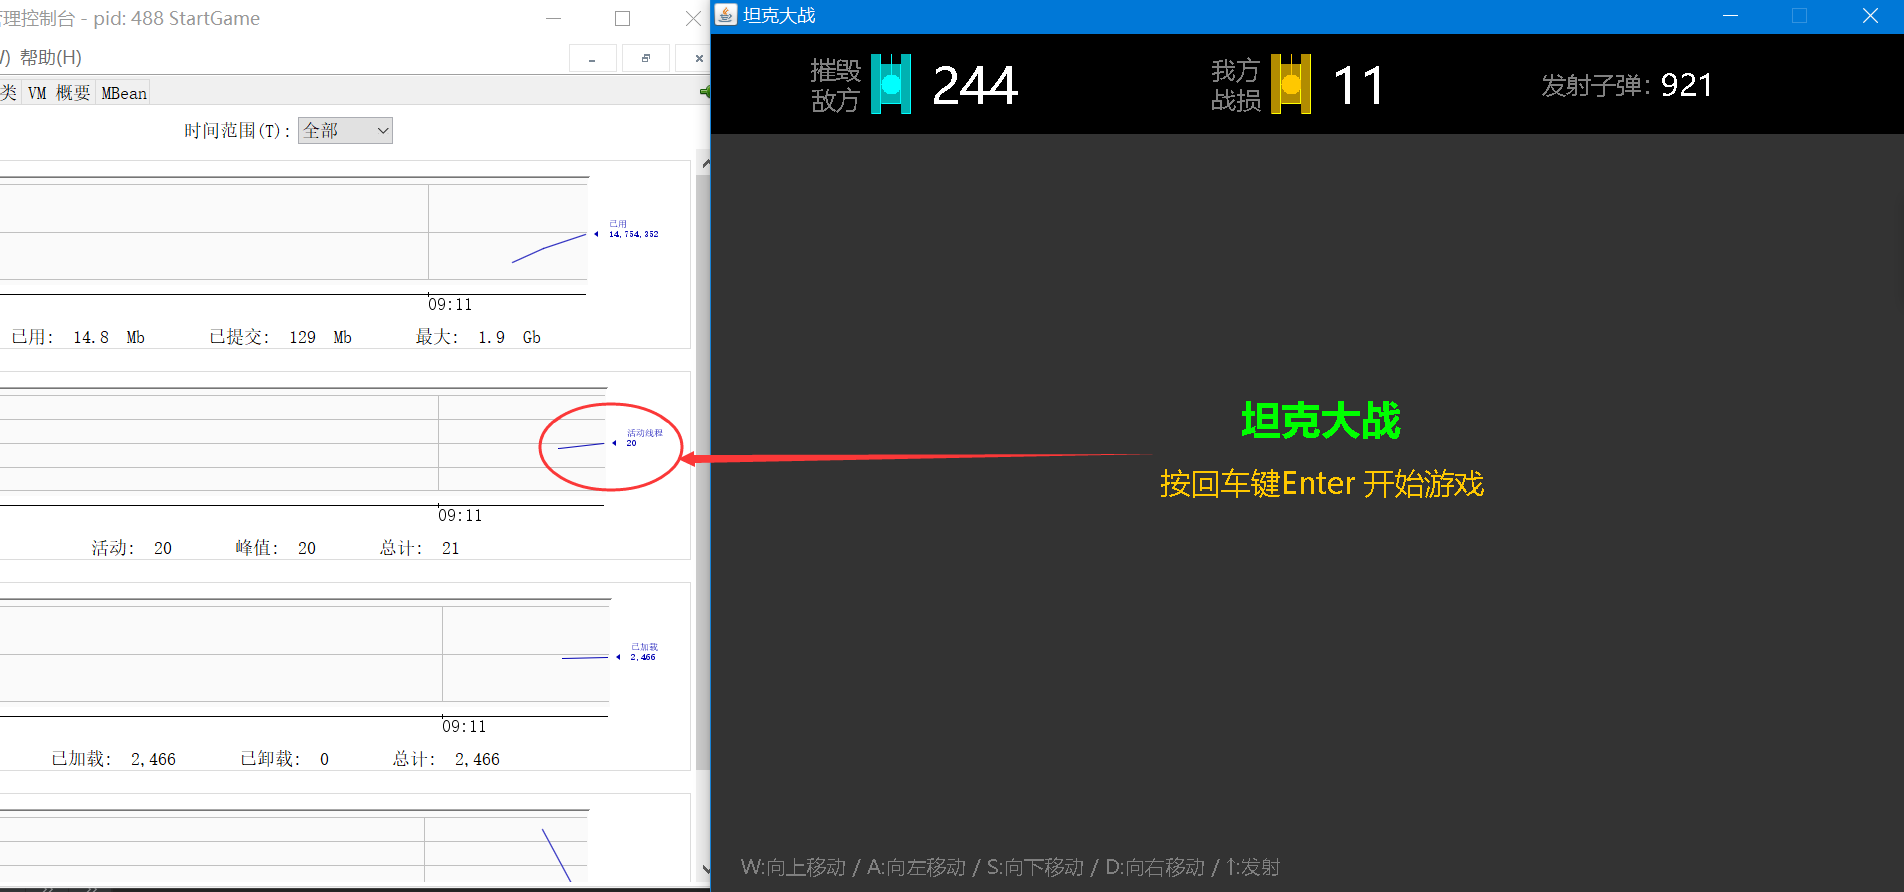Select the 类 tab
The image size is (1904, 892).
point(9,93)
